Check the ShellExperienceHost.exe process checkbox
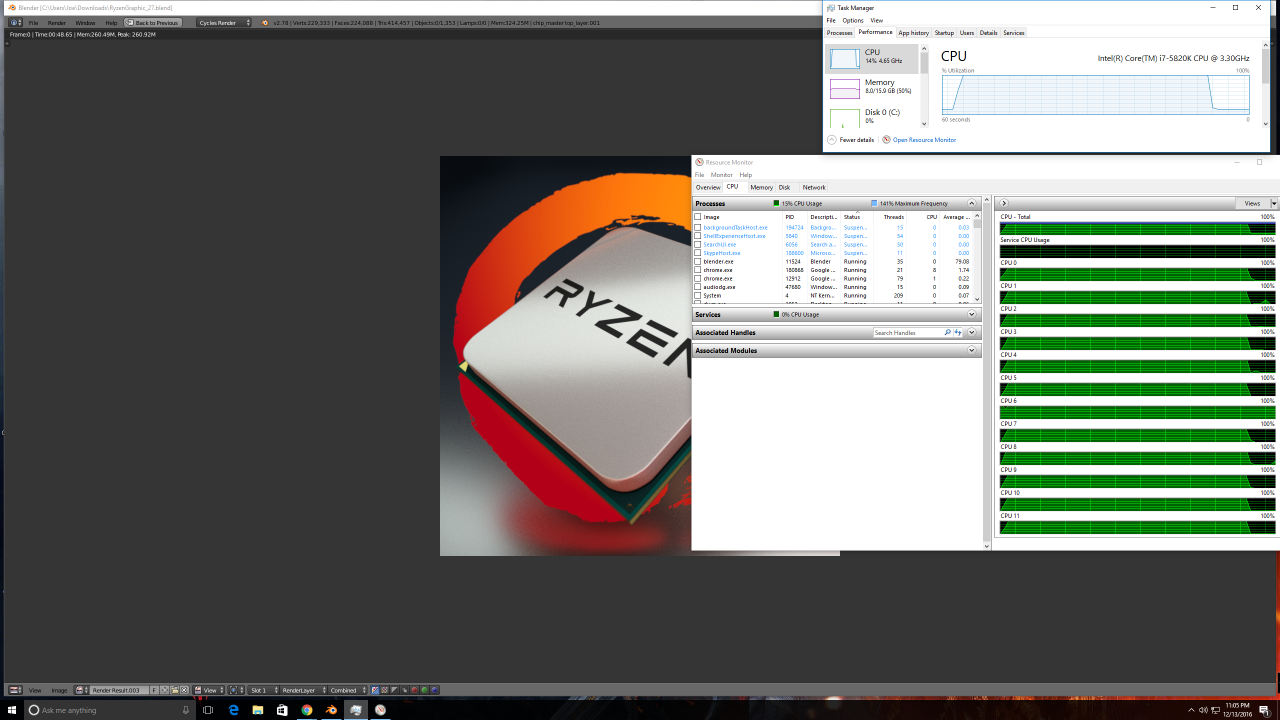Screen dimensions: 1280x720 coord(698,236)
